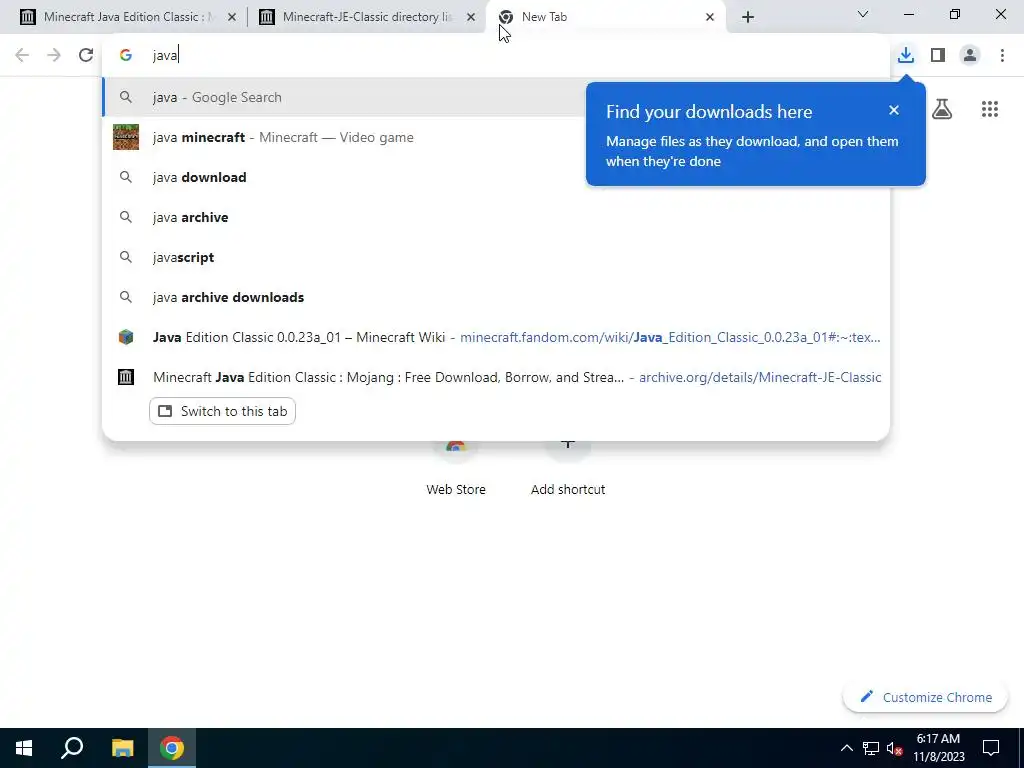Select the 'java download' suggestion

point(496,177)
